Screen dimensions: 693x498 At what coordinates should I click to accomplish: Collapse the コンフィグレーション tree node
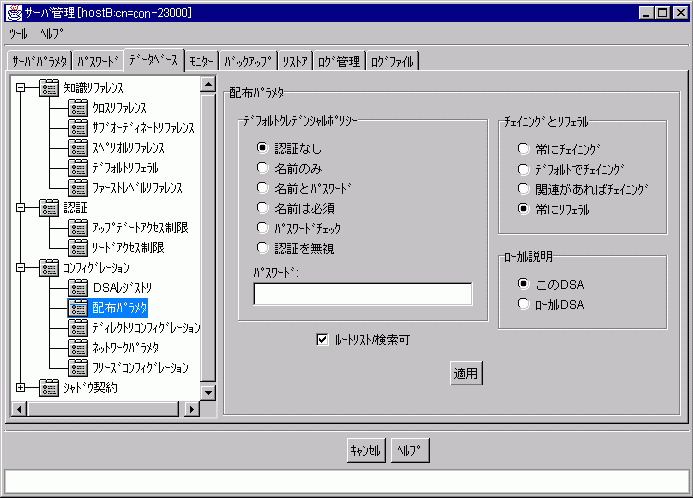[x=20, y=268]
